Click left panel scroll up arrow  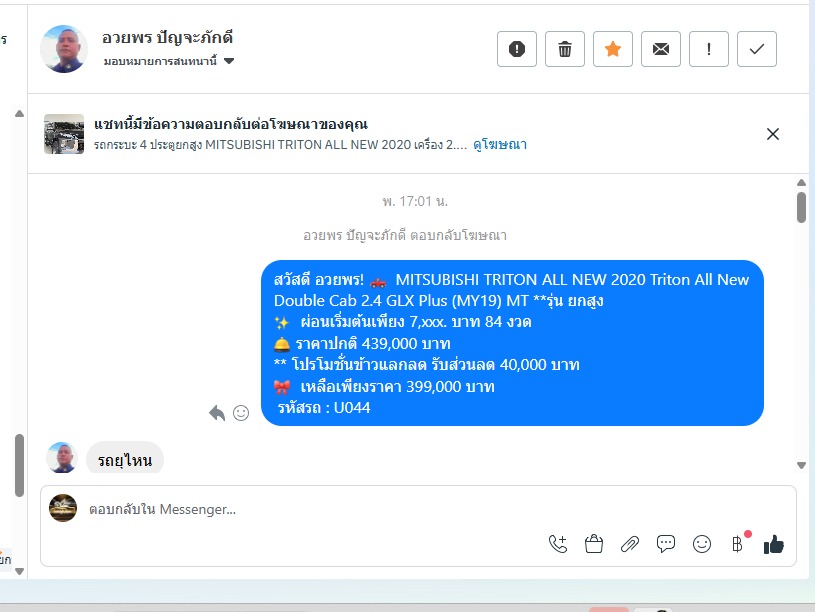click(19, 113)
